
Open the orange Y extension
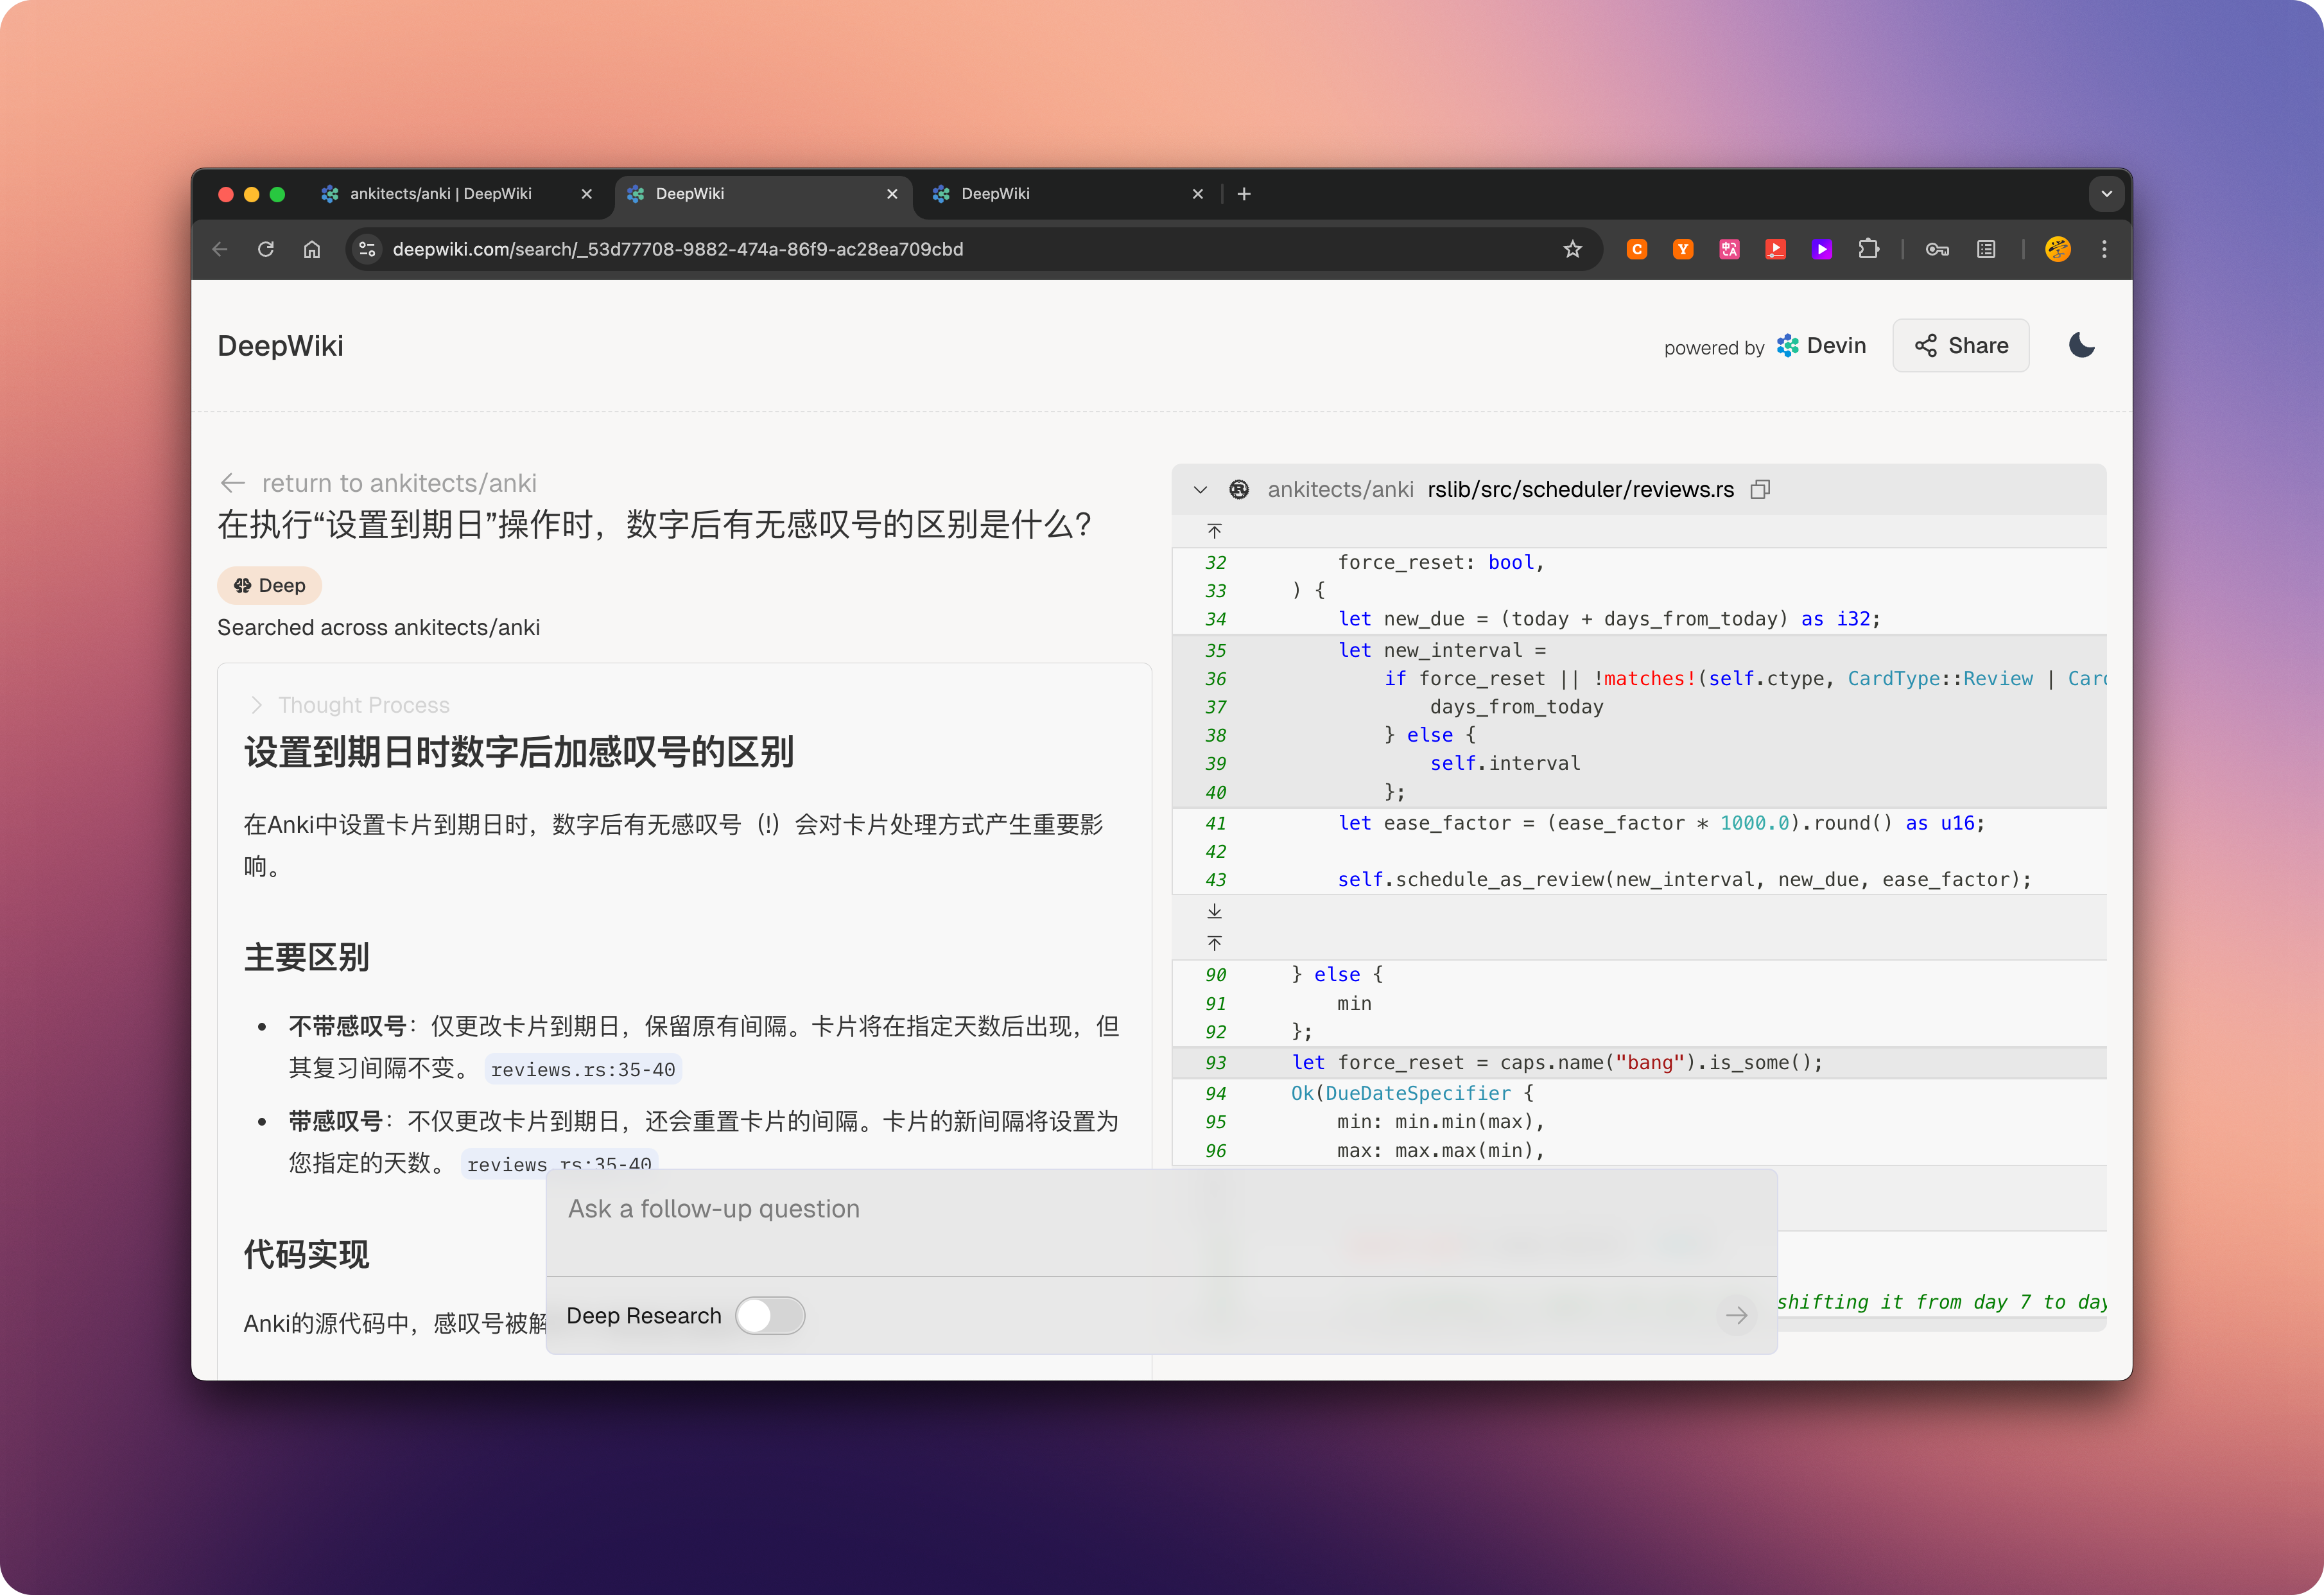1683,249
